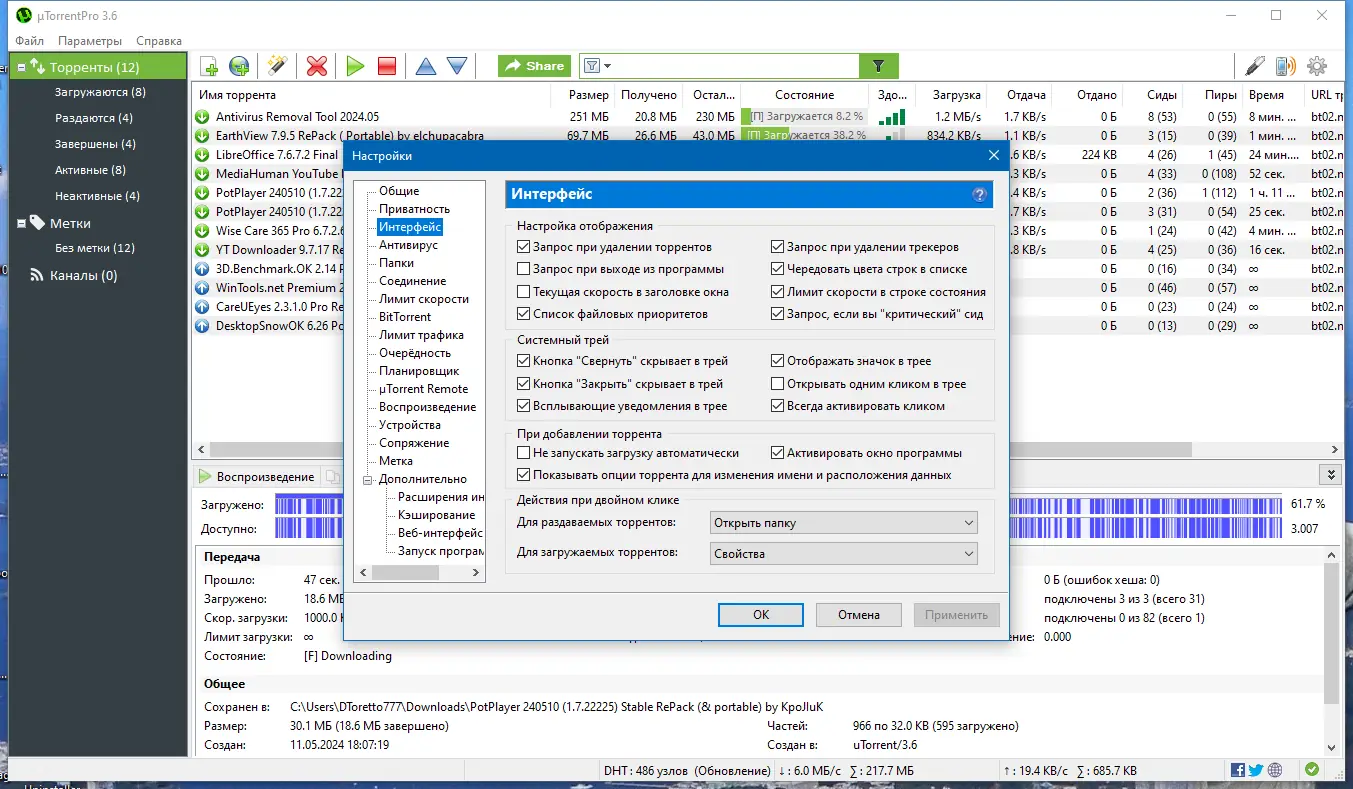Collapse the Метки sidebar group
Image resolution: width=1353 pixels, height=789 pixels.
pos(21,224)
